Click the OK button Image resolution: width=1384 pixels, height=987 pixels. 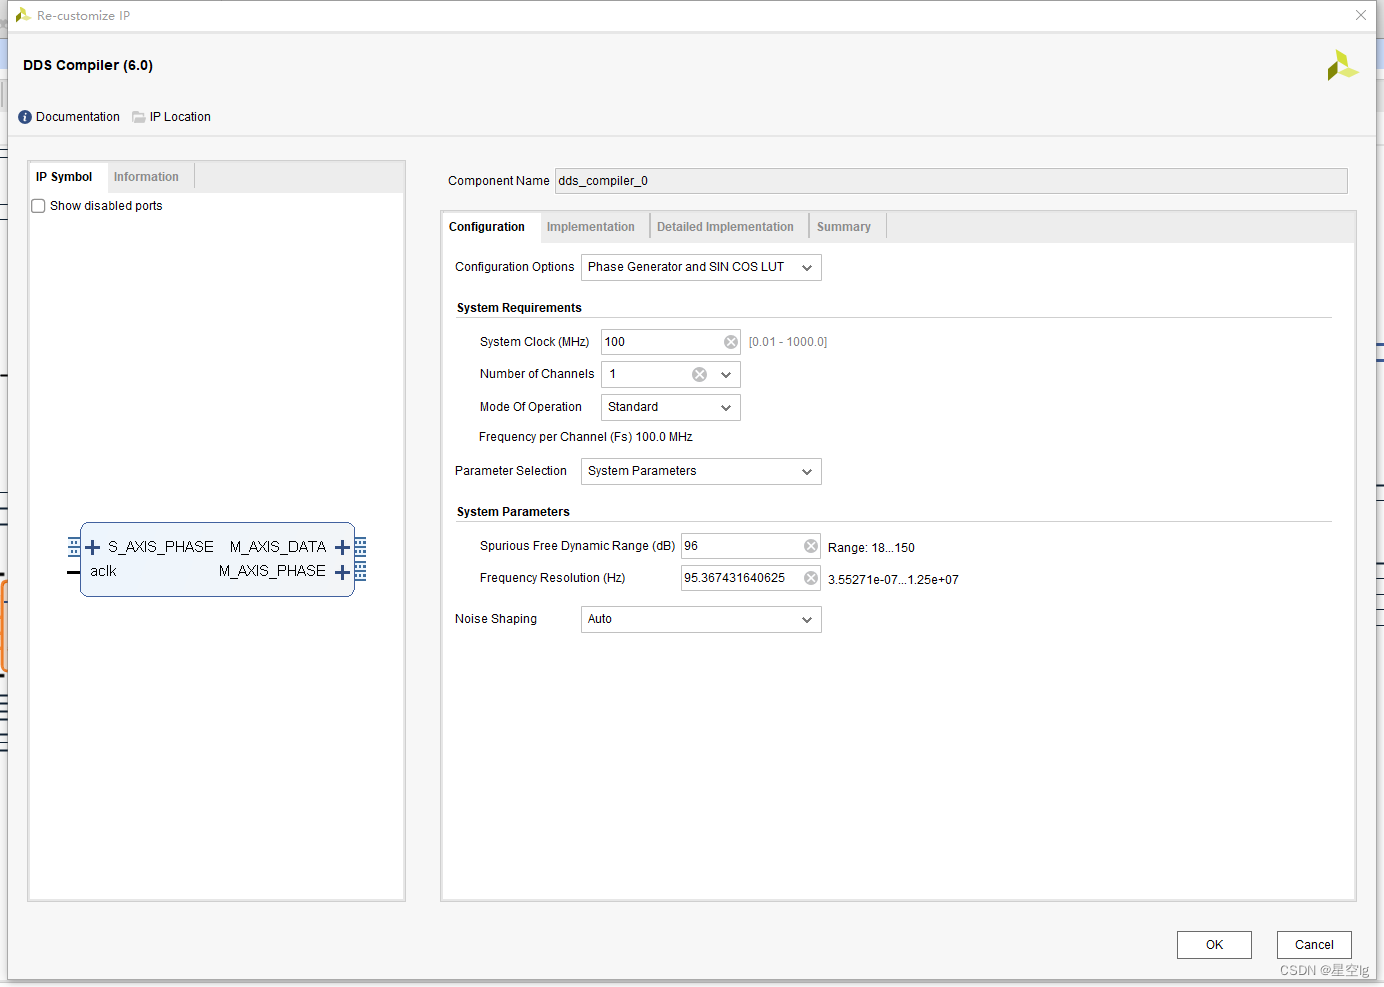(x=1214, y=945)
